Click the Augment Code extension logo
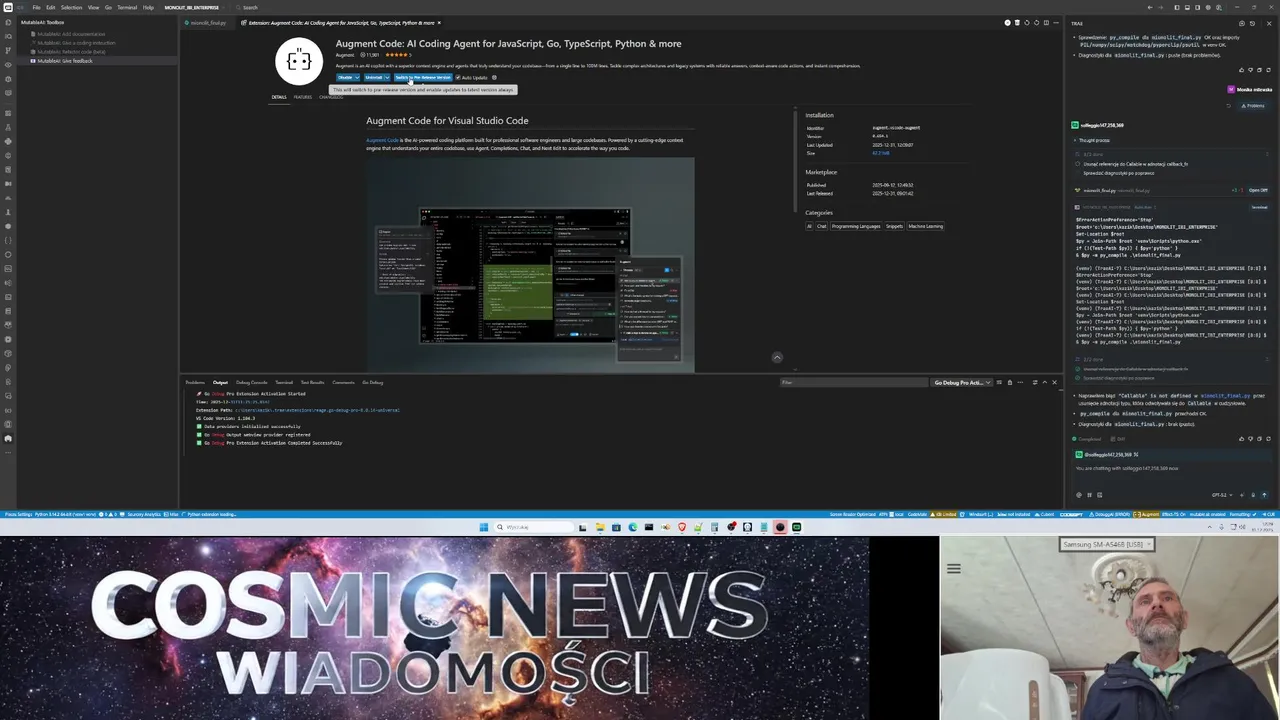 pyautogui.click(x=299, y=61)
